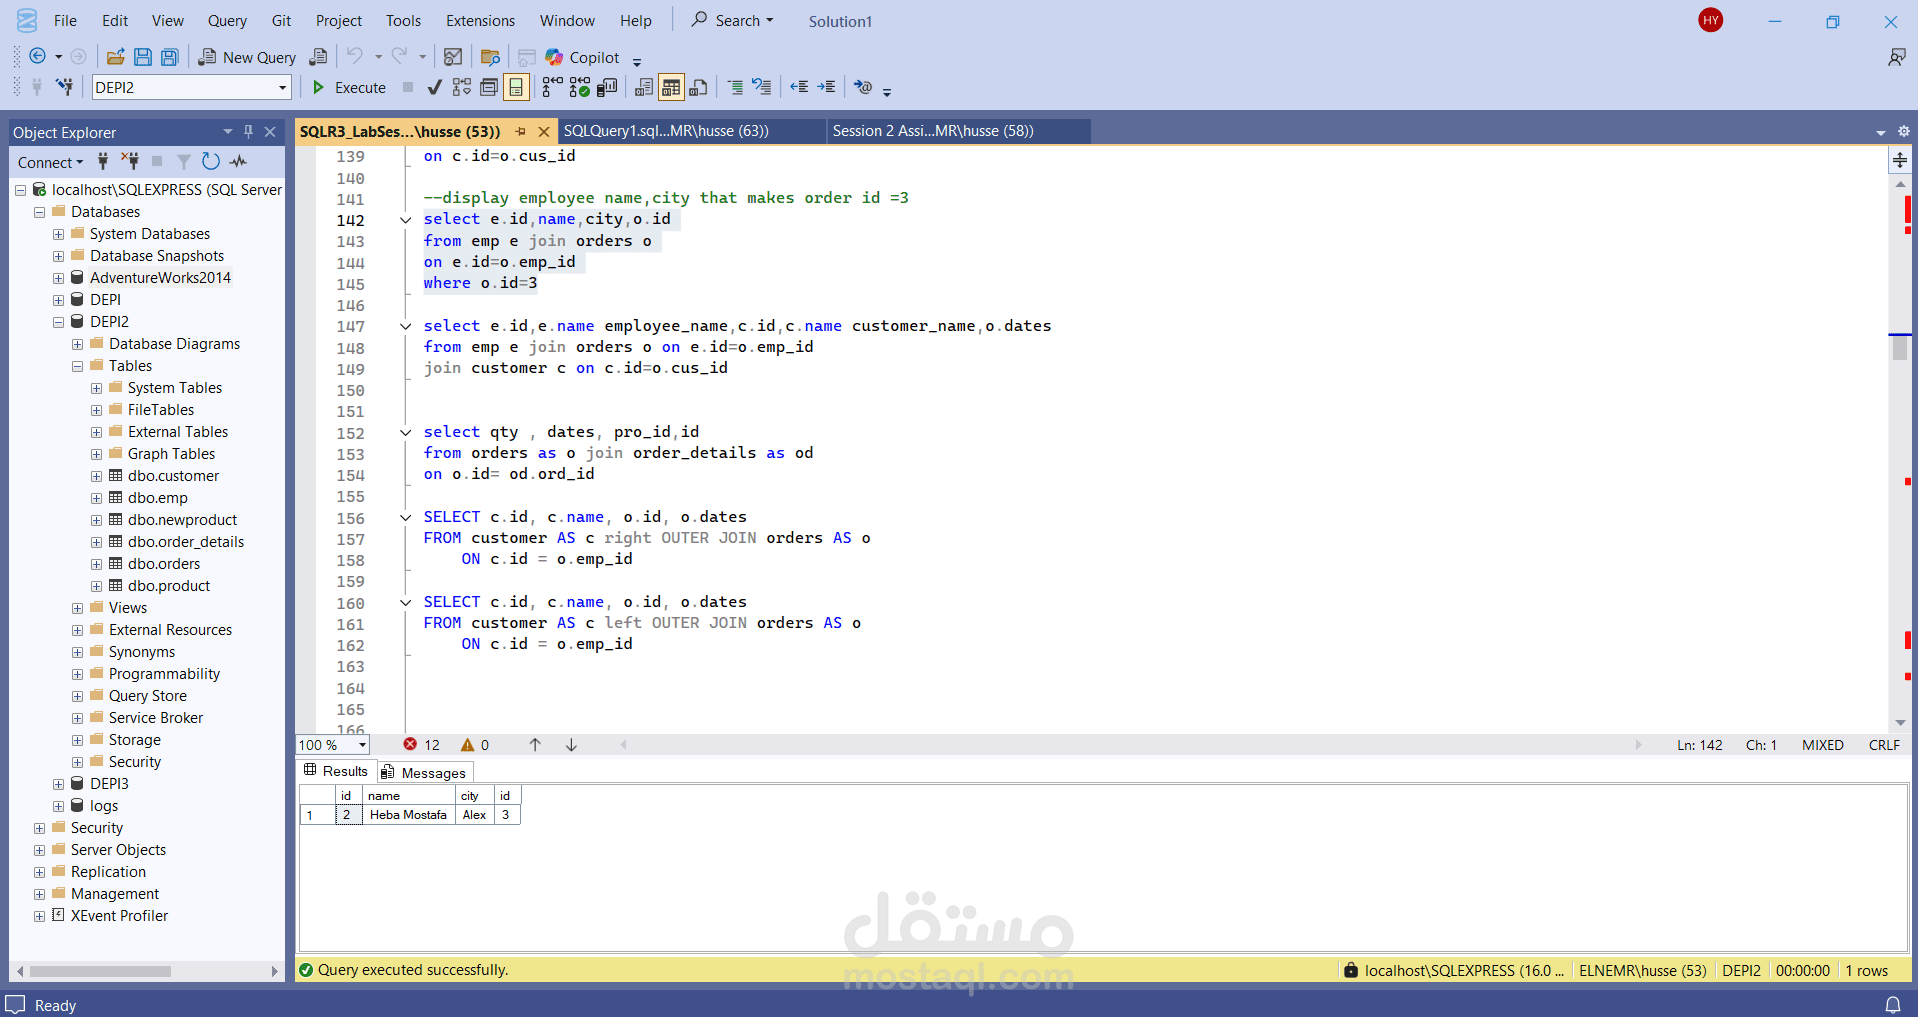Click the Parse checkmark icon
Viewport: 1918px width, 1017px height.
pyautogui.click(x=434, y=87)
